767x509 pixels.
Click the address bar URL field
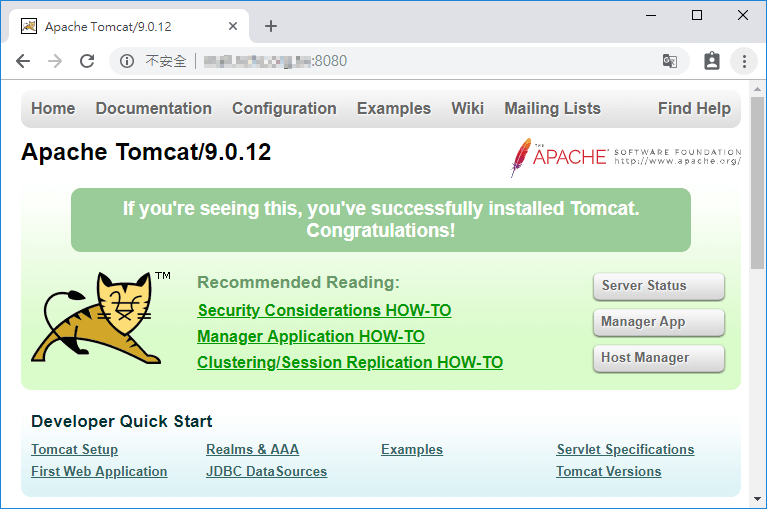(399, 61)
